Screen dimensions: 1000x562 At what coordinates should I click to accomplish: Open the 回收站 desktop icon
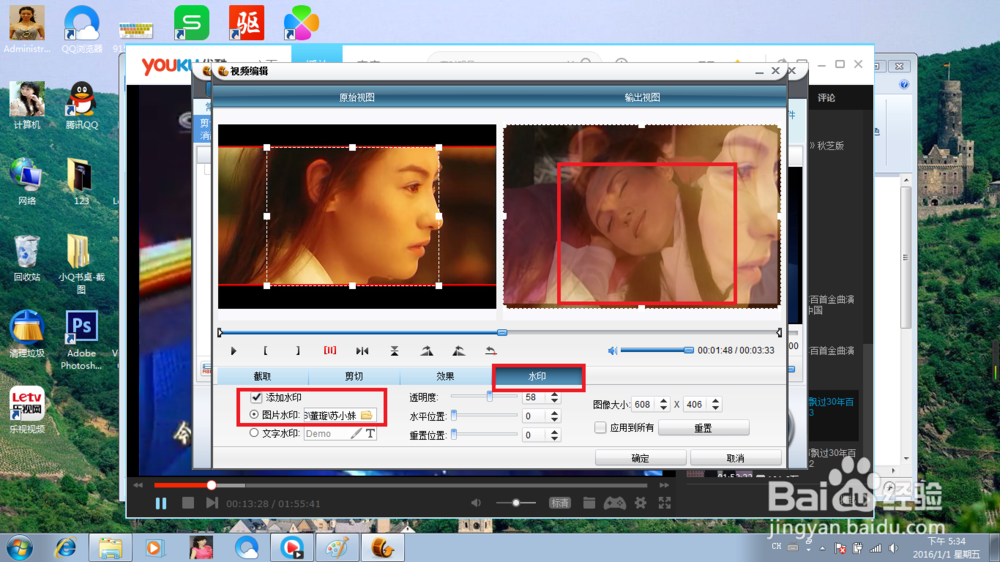(x=27, y=258)
